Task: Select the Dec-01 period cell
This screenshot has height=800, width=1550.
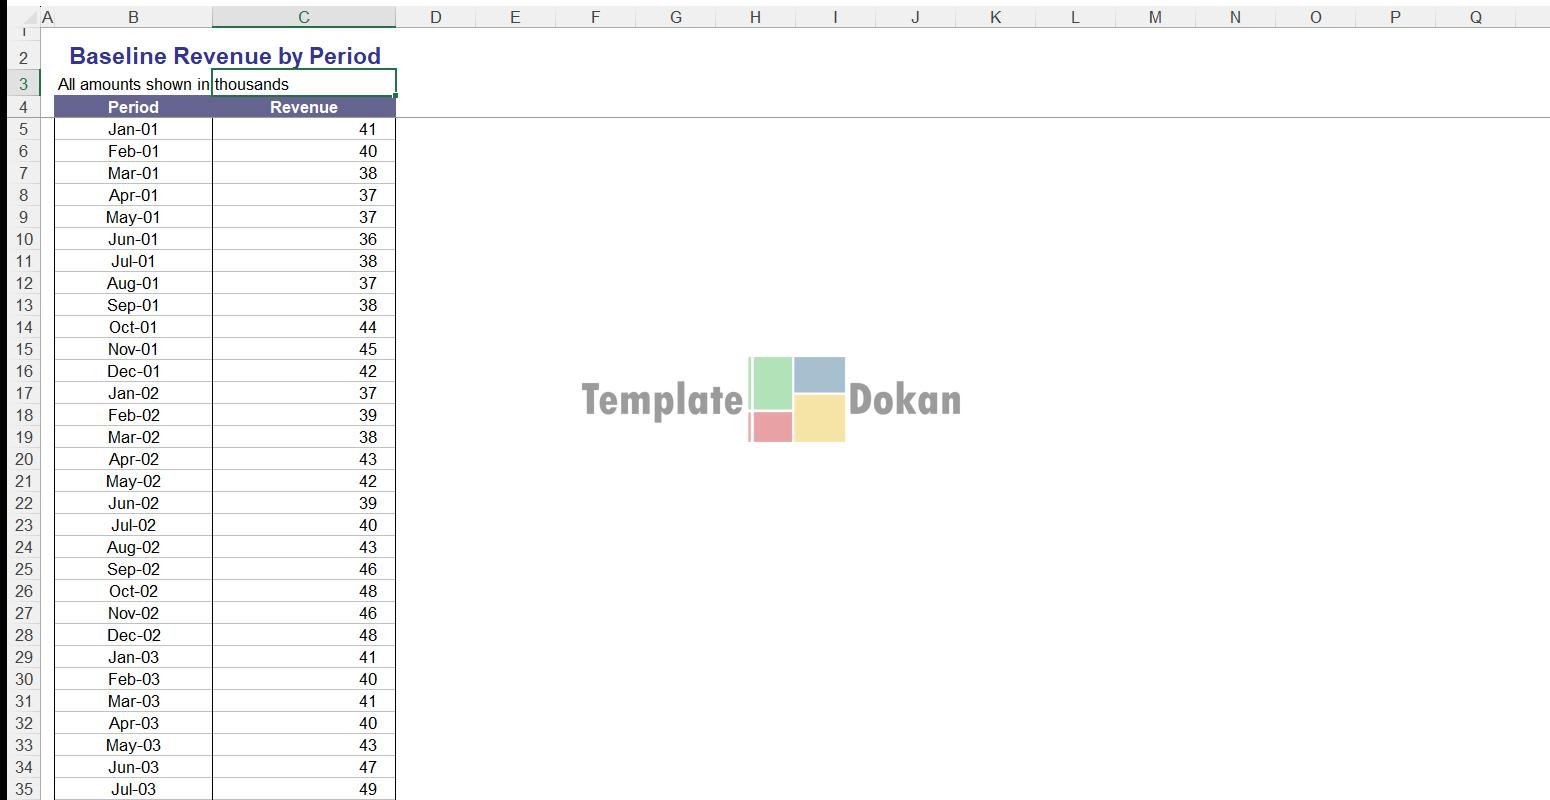Action: tap(133, 371)
